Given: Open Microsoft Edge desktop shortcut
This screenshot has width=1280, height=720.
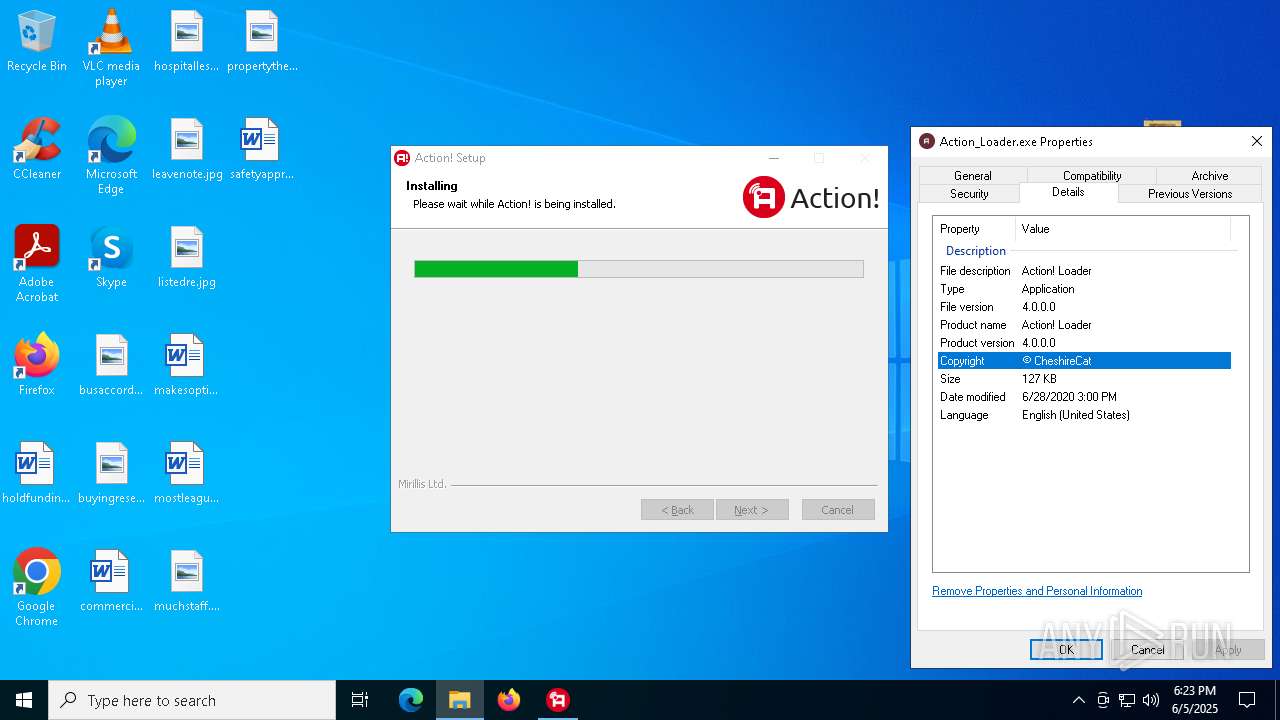Looking at the screenshot, I should [x=111, y=155].
